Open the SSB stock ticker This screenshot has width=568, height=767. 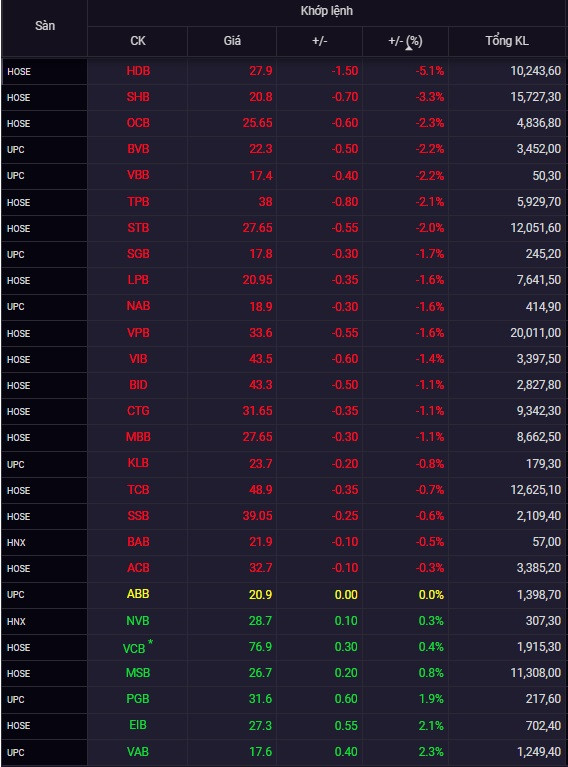click(138, 516)
